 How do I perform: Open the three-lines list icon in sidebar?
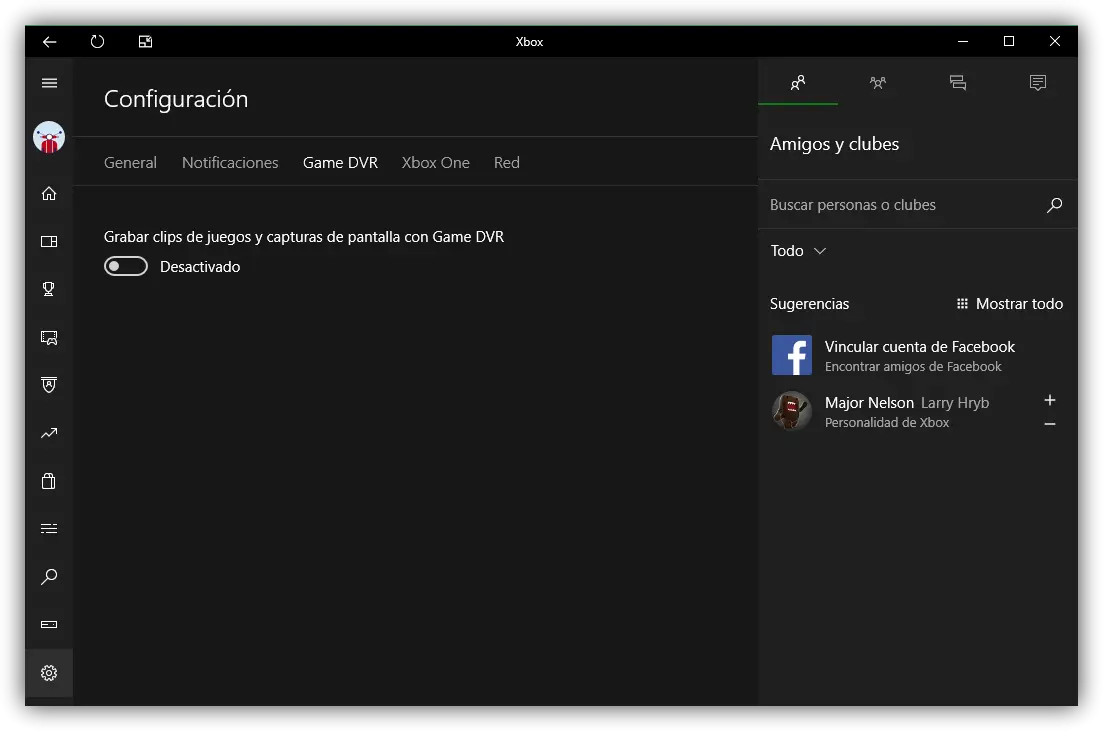point(49,528)
